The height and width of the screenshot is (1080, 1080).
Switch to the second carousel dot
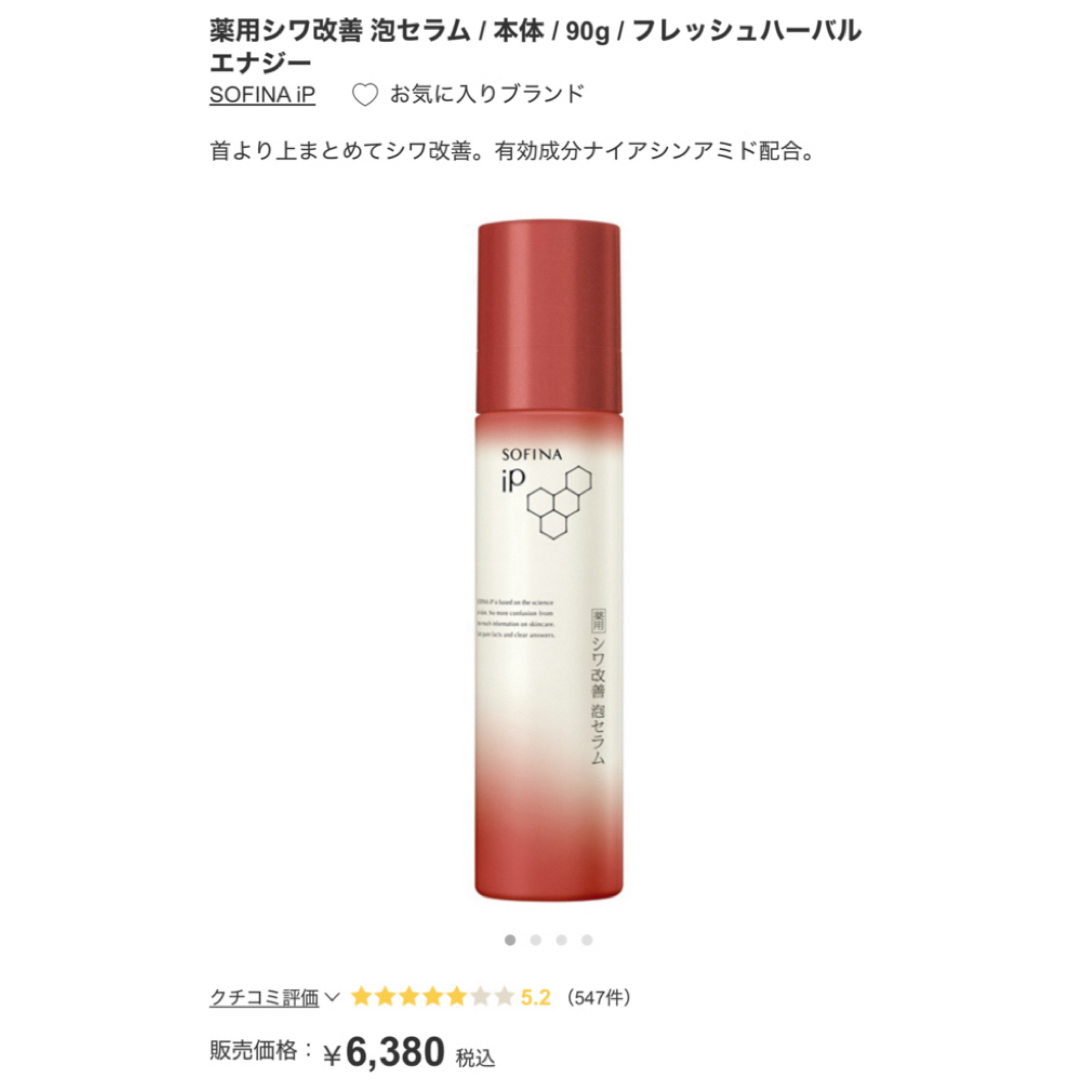536,940
